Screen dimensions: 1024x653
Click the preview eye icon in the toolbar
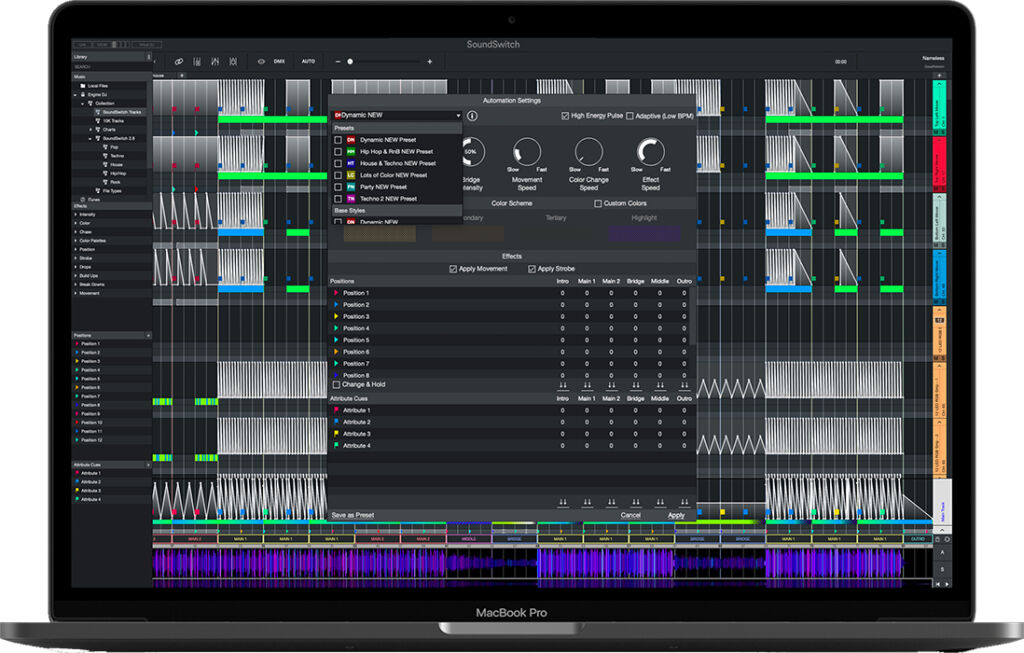pyautogui.click(x=261, y=61)
